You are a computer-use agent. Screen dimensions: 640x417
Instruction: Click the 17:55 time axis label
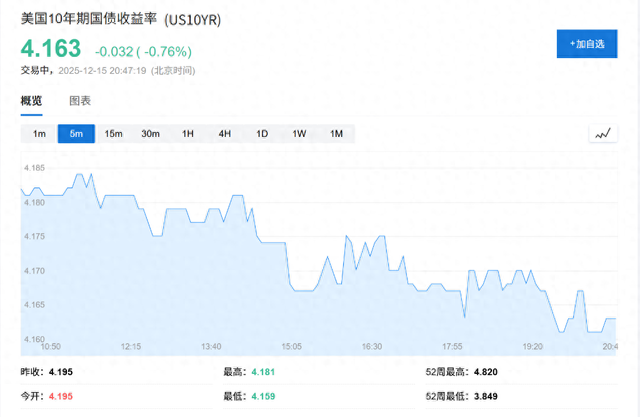pos(452,346)
